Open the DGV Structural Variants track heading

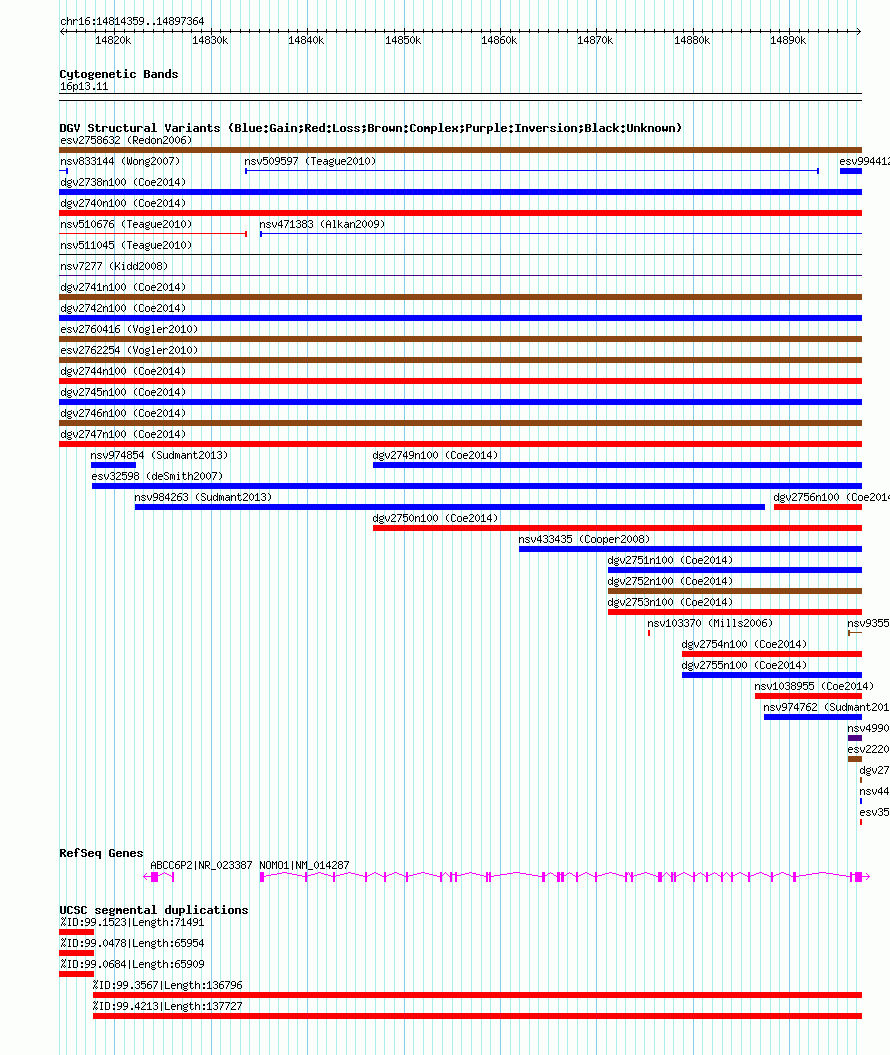(371, 128)
